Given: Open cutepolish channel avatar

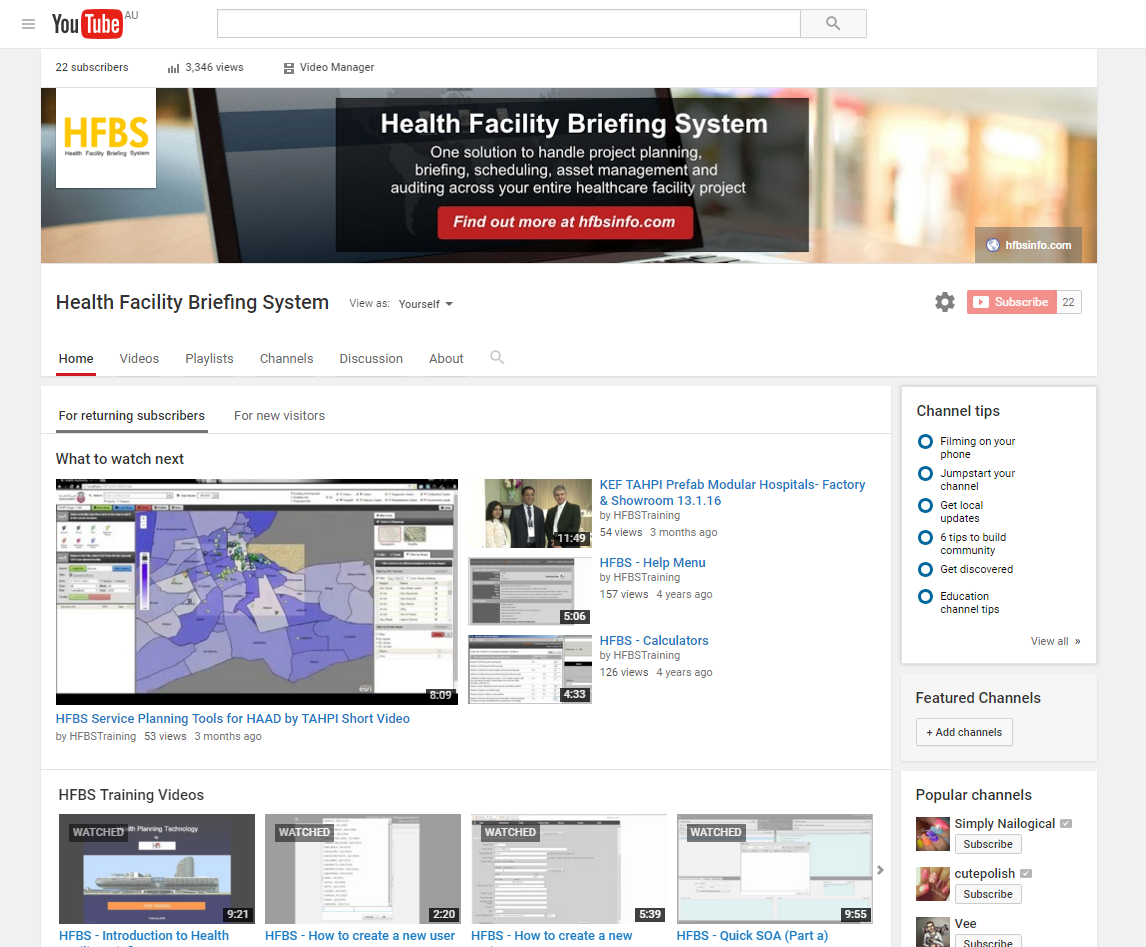Looking at the screenshot, I should [933, 884].
